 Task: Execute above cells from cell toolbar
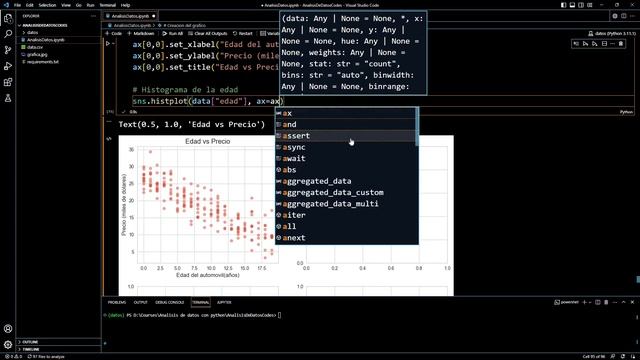[x=585, y=44]
